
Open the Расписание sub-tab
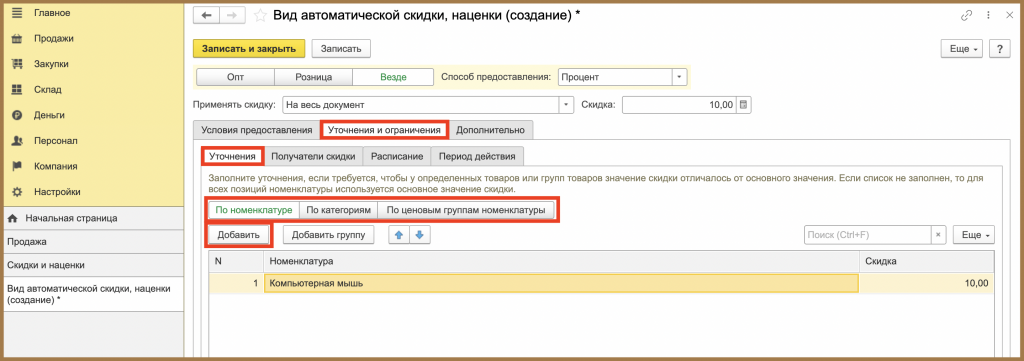[x=397, y=156]
